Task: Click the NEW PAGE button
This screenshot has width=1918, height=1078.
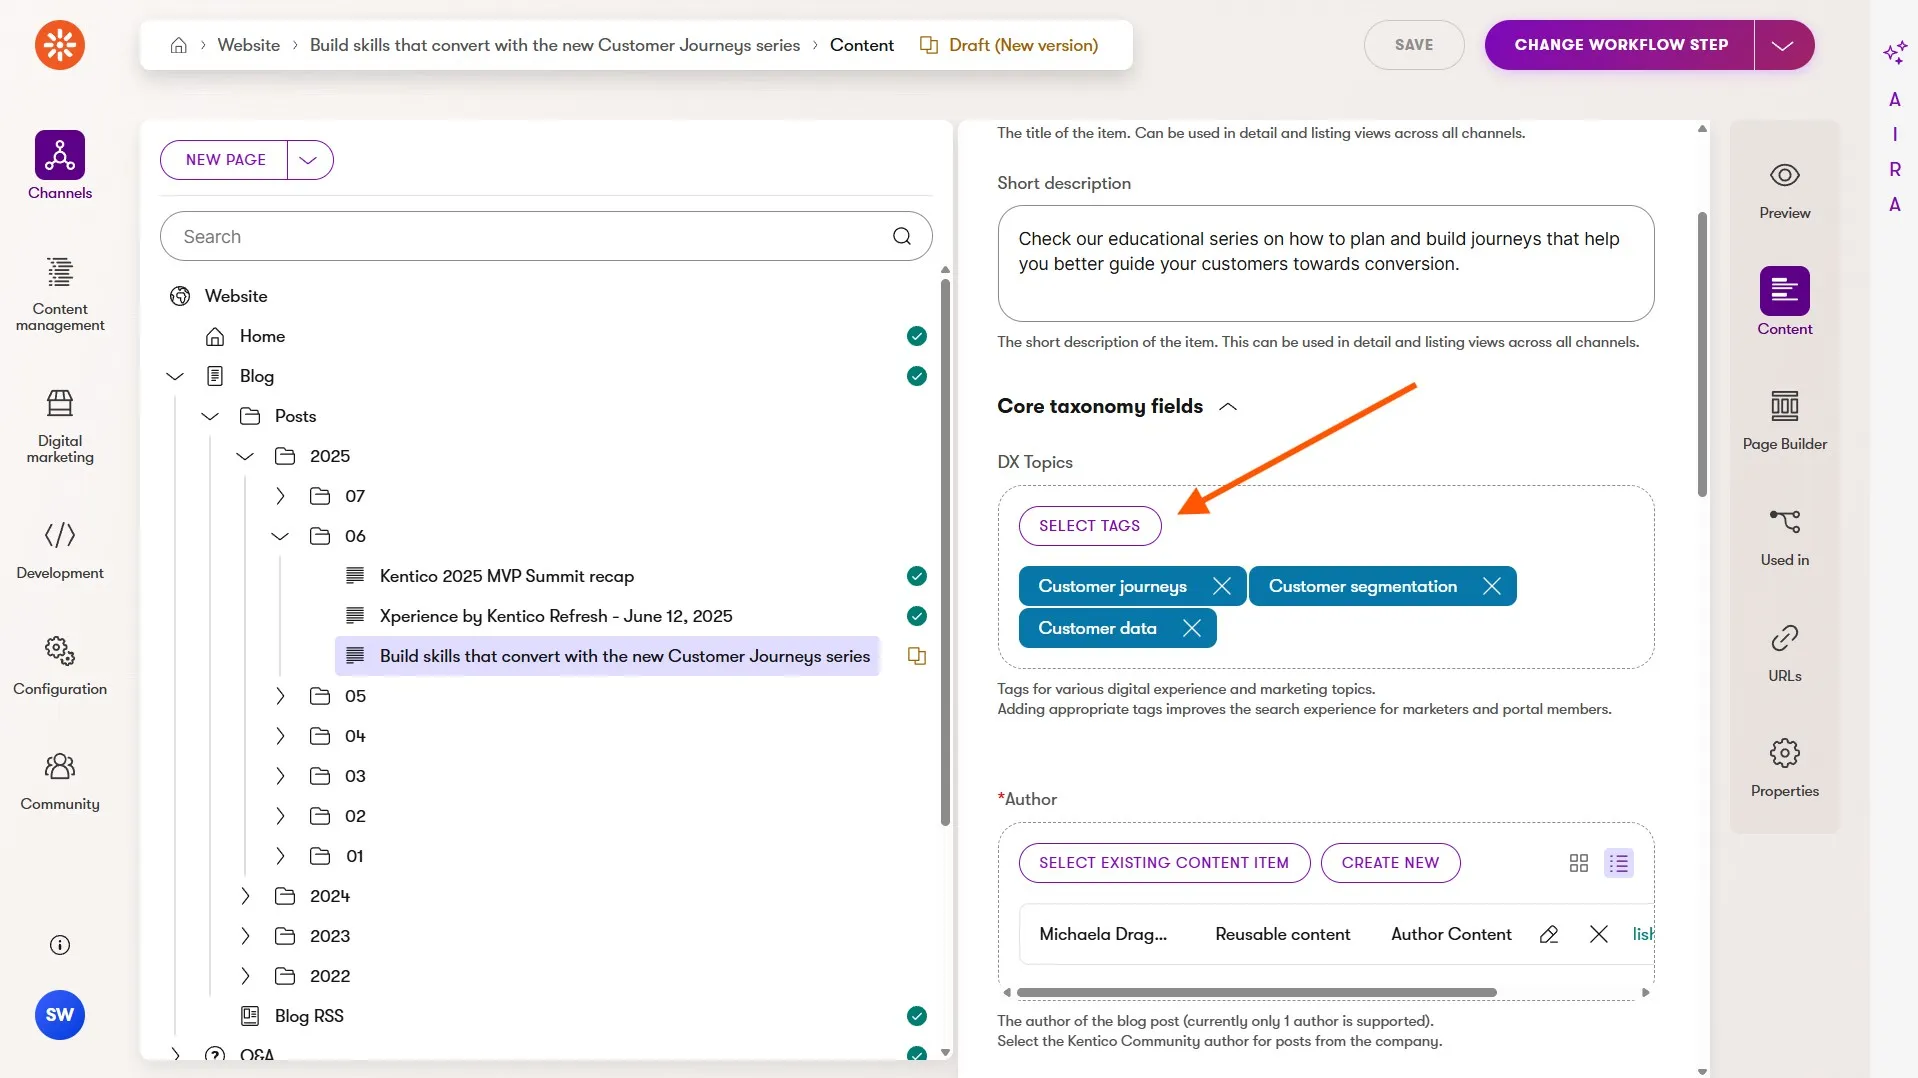Action: [x=225, y=160]
